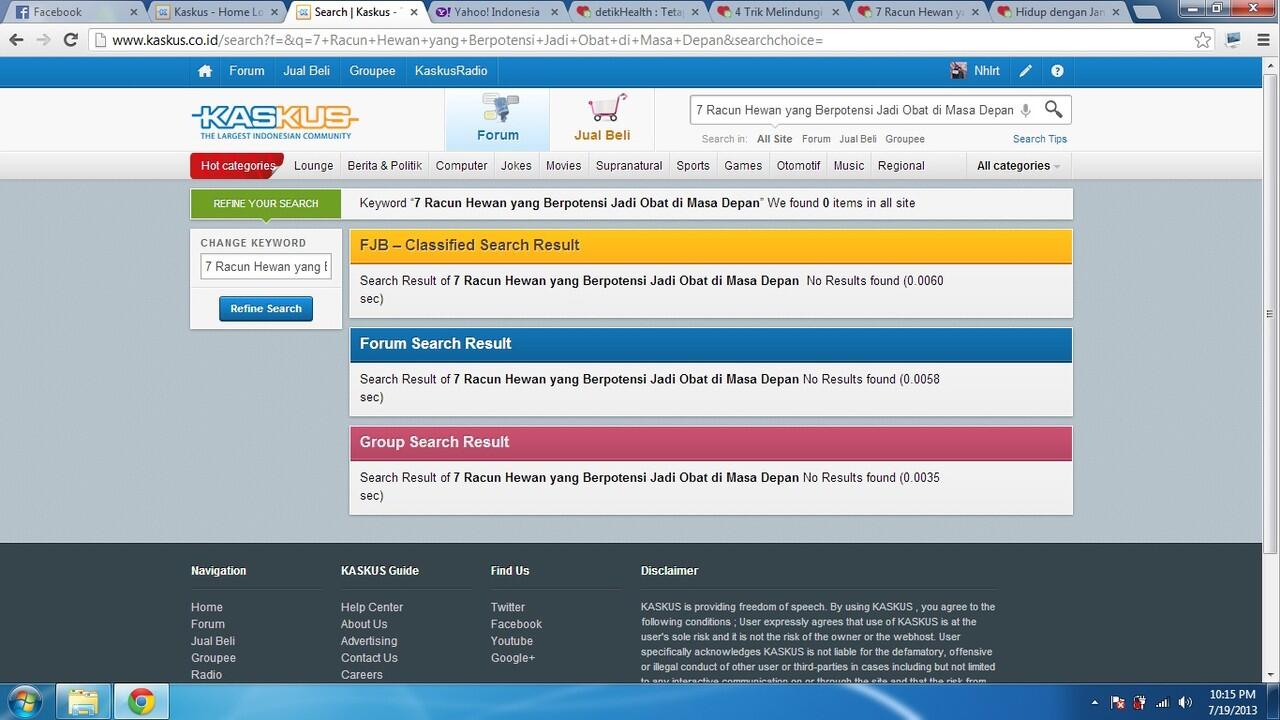1280x720 pixels.
Task: Open the Games category
Action: [743, 166]
